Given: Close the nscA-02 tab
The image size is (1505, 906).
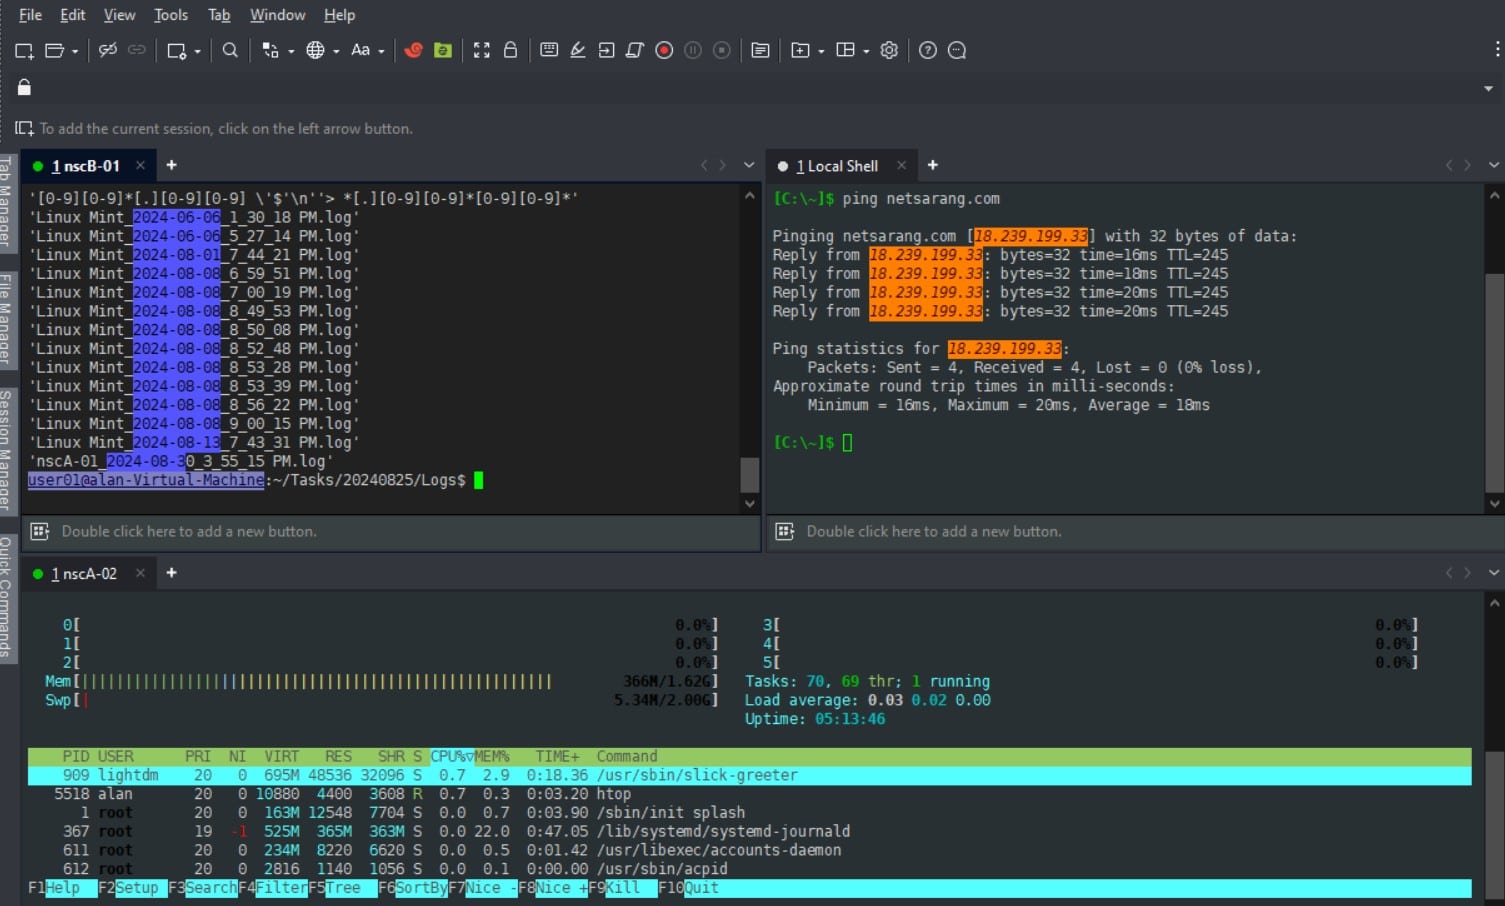Looking at the screenshot, I should (140, 573).
